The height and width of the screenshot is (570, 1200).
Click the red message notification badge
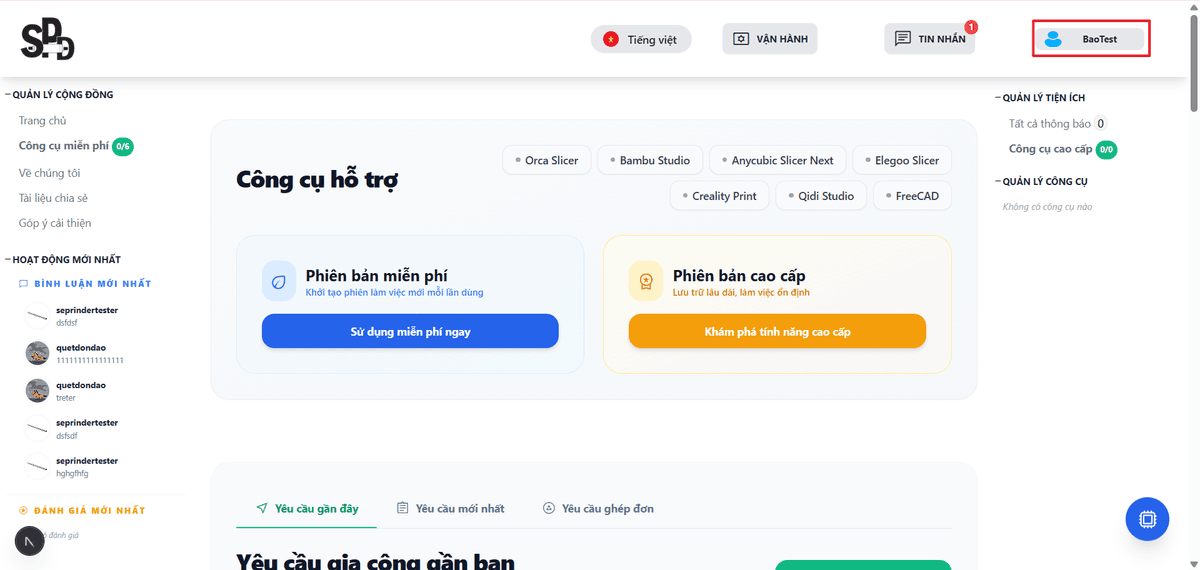click(971, 27)
